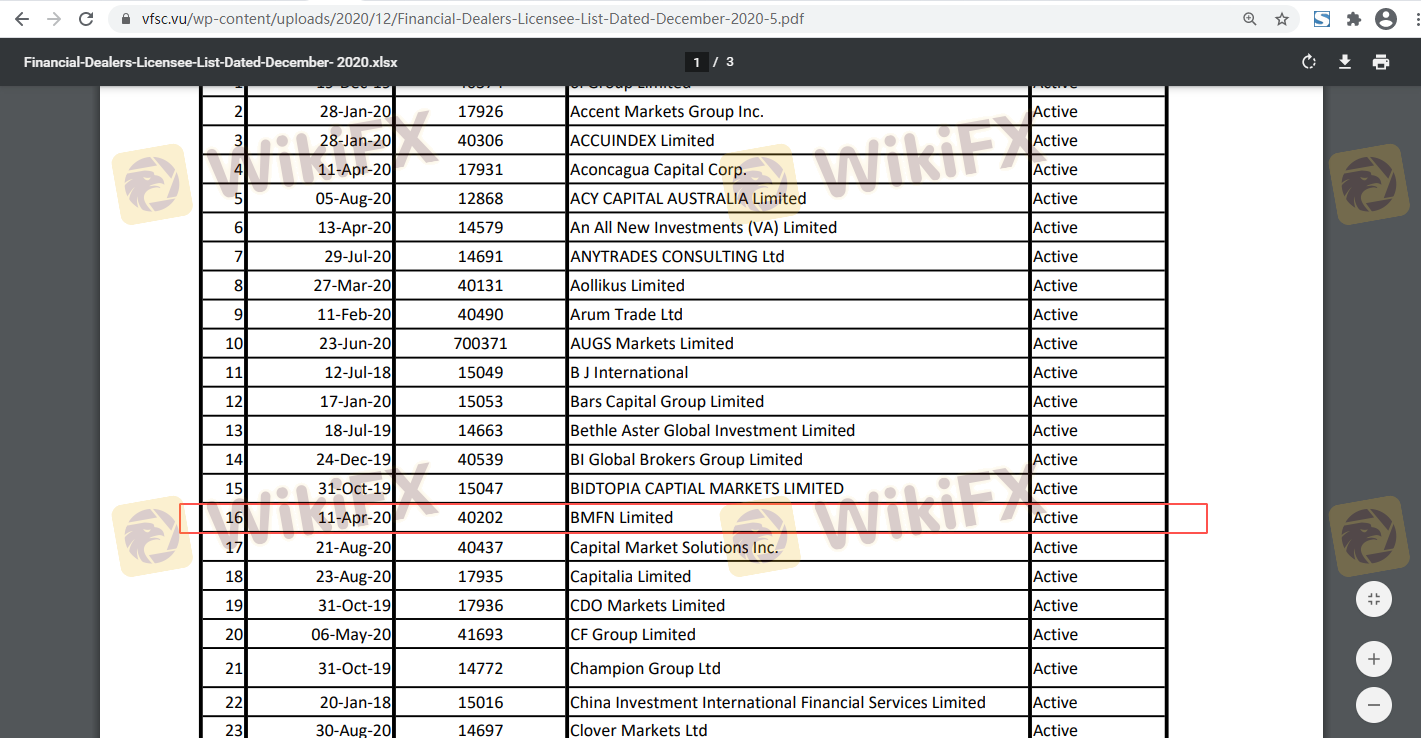Viewport: 1421px width, 738px height.
Task: Click the site lock security icon
Action: pos(124,19)
